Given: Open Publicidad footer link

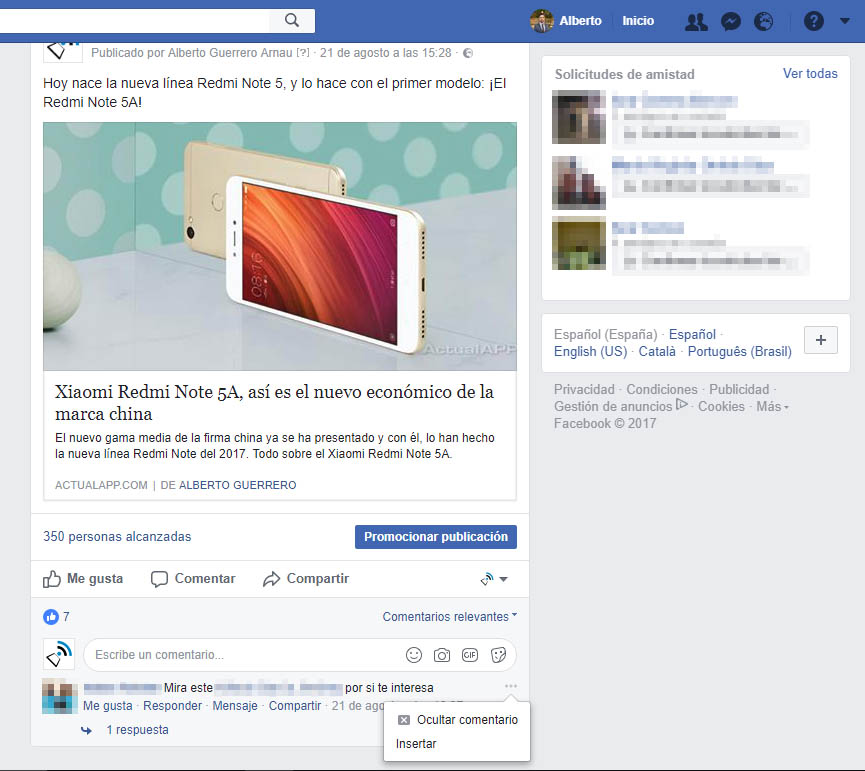Looking at the screenshot, I should pyautogui.click(x=739, y=389).
